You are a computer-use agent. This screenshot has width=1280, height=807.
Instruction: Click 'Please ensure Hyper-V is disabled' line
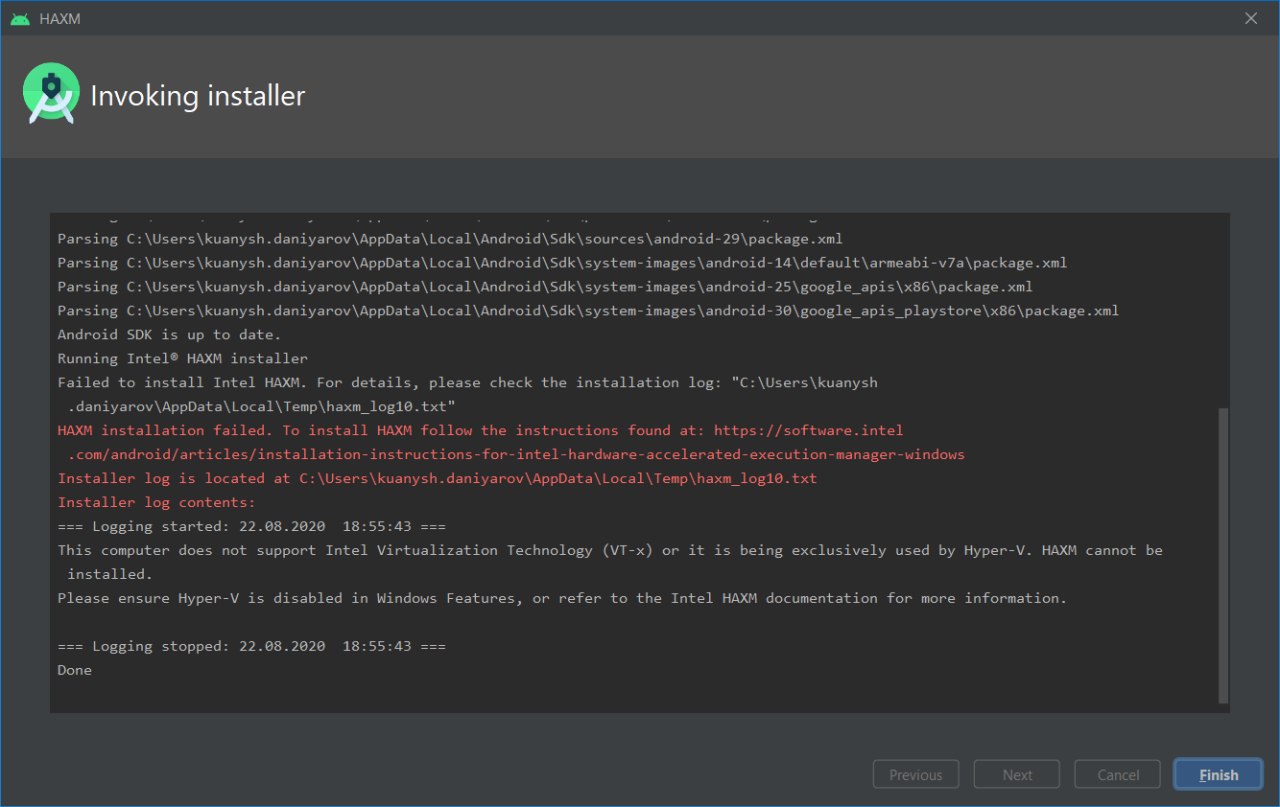pos(562,599)
